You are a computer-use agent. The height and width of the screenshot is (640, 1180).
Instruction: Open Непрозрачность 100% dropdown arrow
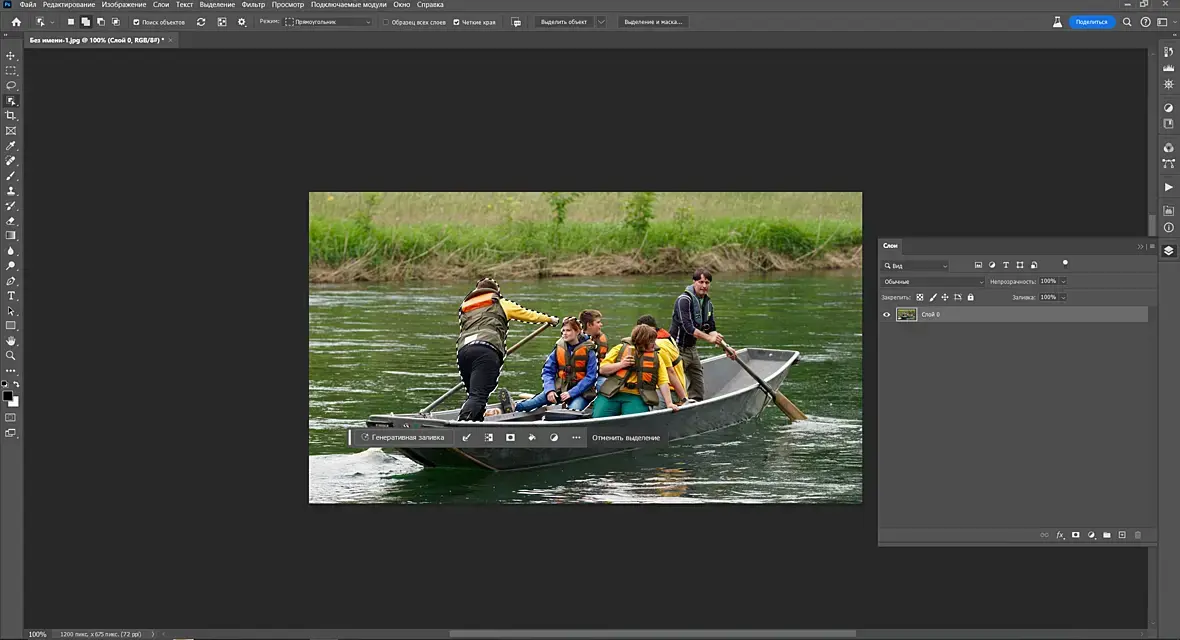pos(1063,282)
